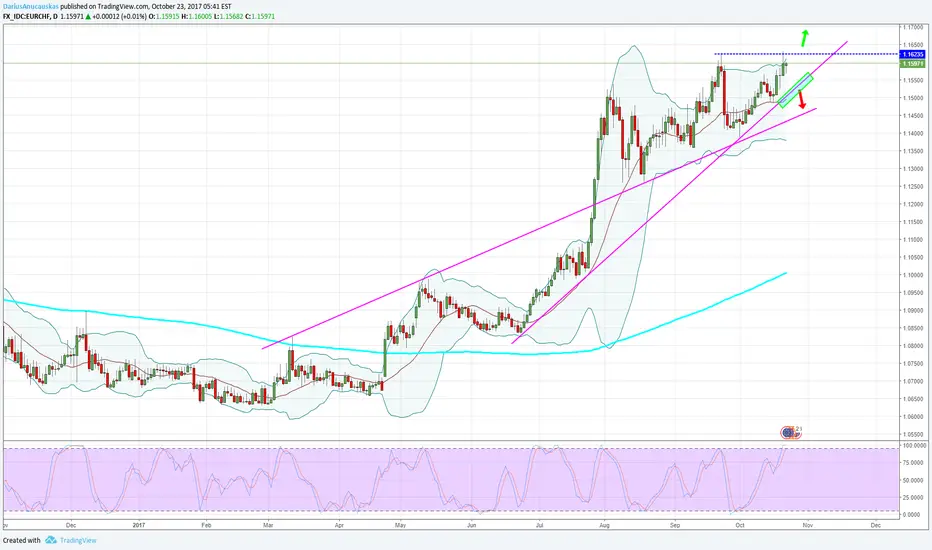Click the TradingView cloud logo icon
This screenshot has width=932, height=550.
[51, 540]
